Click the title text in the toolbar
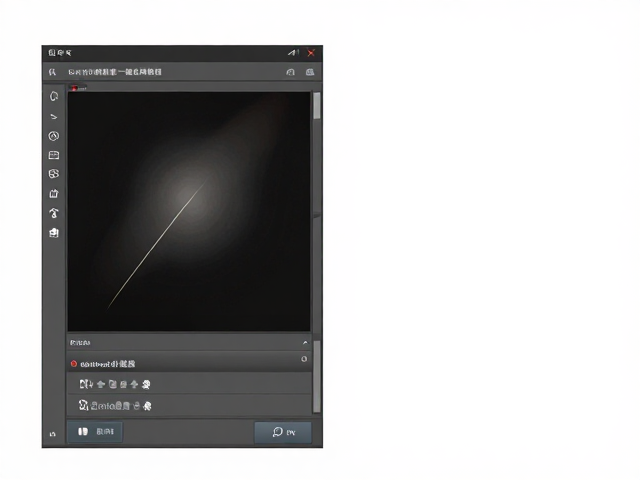Image resolution: width=640 pixels, height=480 pixels. 115,72
